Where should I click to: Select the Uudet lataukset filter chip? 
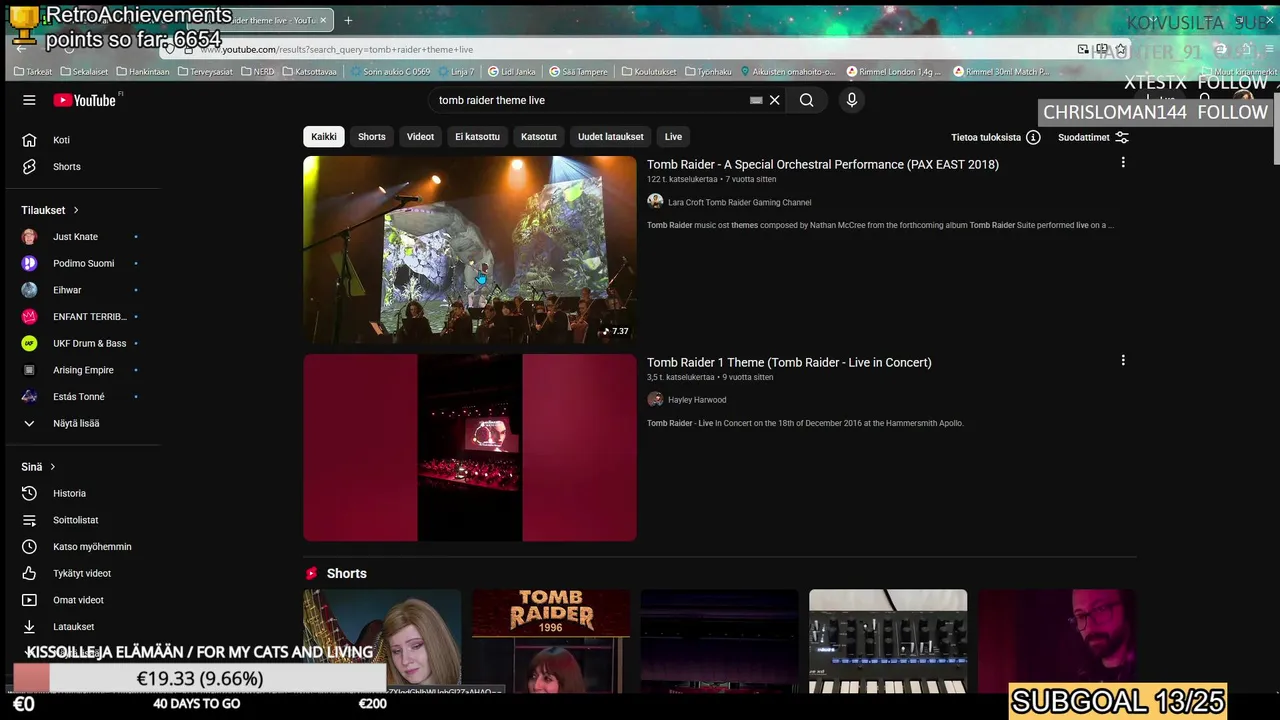[610, 137]
